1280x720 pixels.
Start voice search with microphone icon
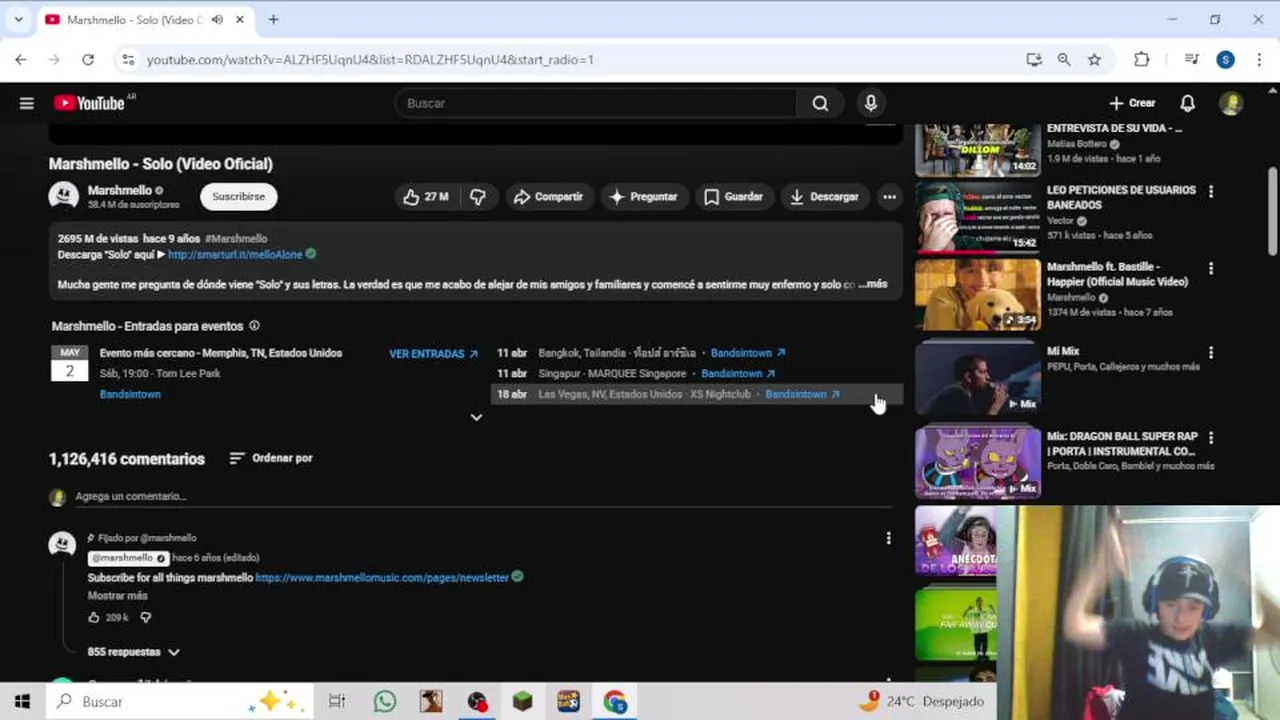[871, 103]
